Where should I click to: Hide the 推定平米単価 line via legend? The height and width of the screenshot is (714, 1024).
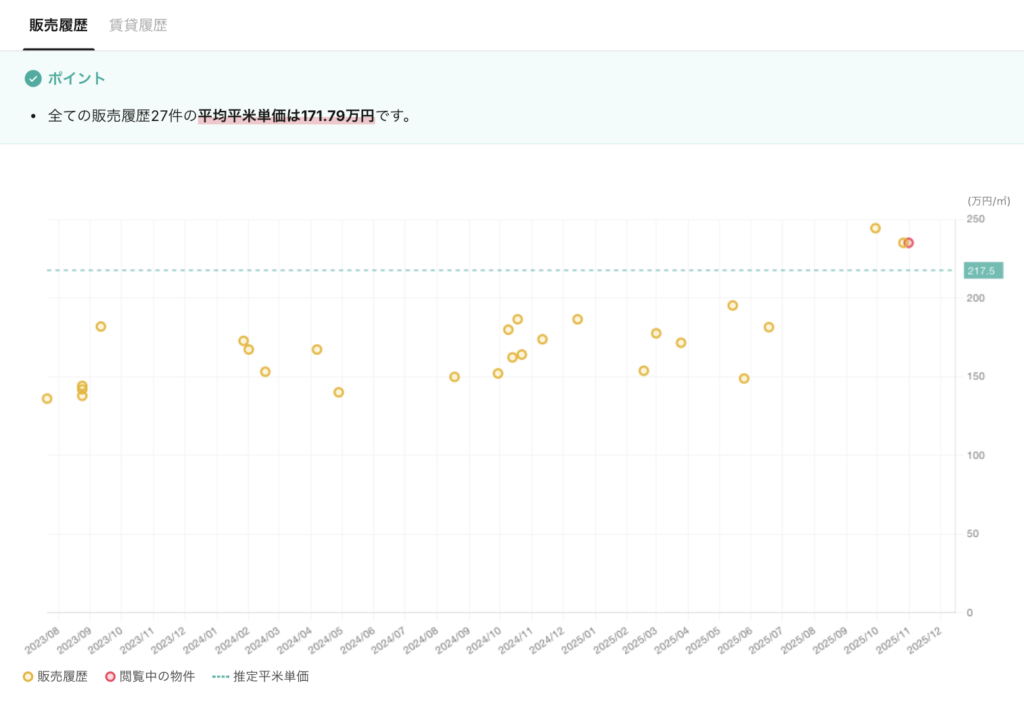tap(260, 677)
